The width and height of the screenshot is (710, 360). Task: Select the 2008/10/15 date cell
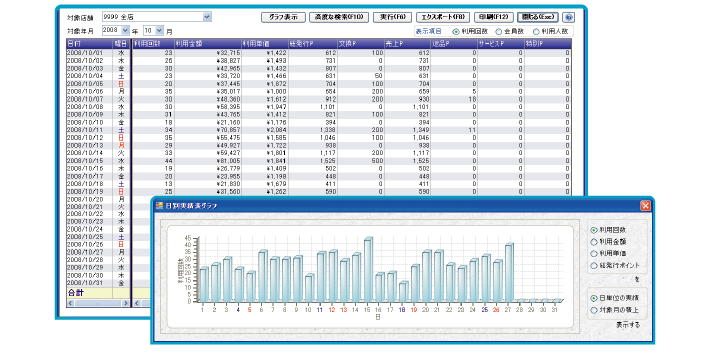[90, 161]
